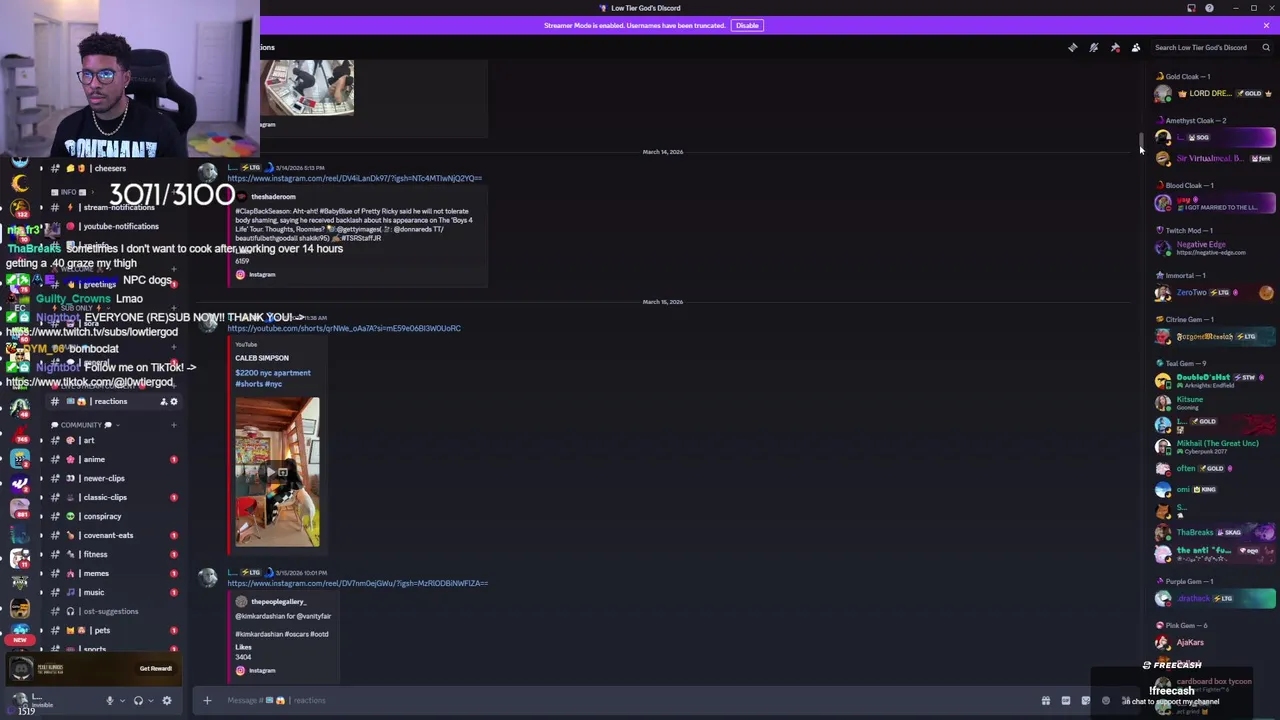Open headphones output options dropdown arrow
The height and width of the screenshot is (720, 1280).
(x=149, y=700)
